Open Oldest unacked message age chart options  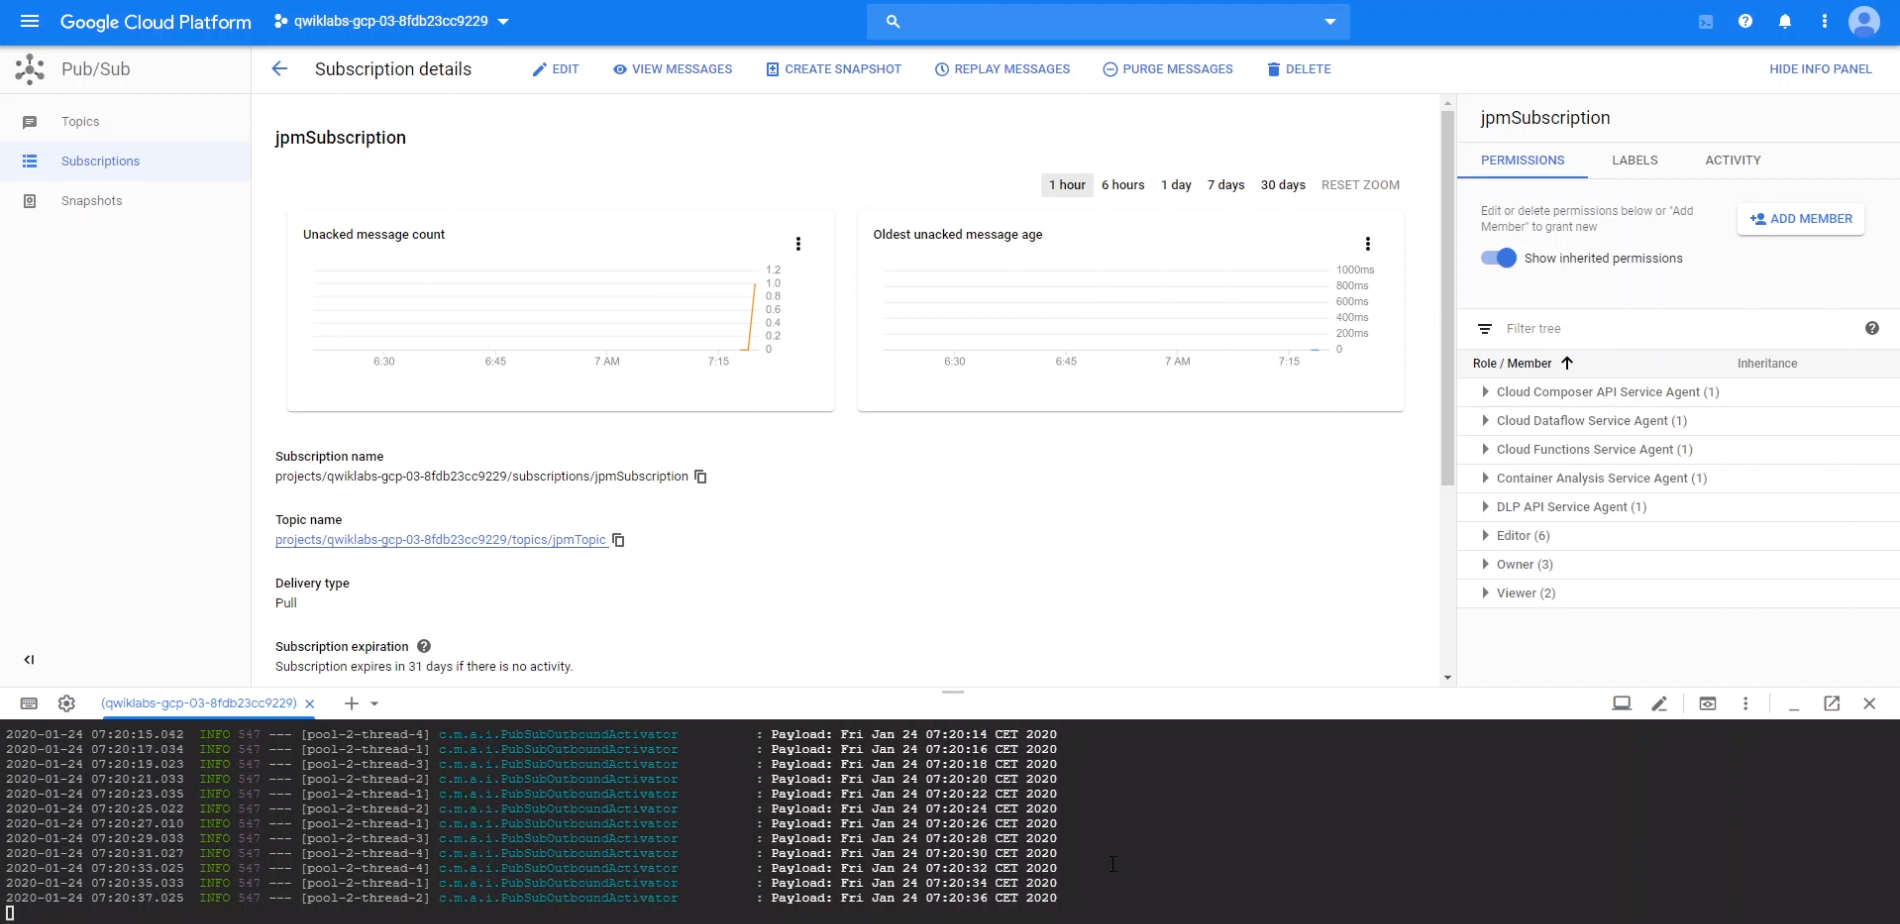1368,244
